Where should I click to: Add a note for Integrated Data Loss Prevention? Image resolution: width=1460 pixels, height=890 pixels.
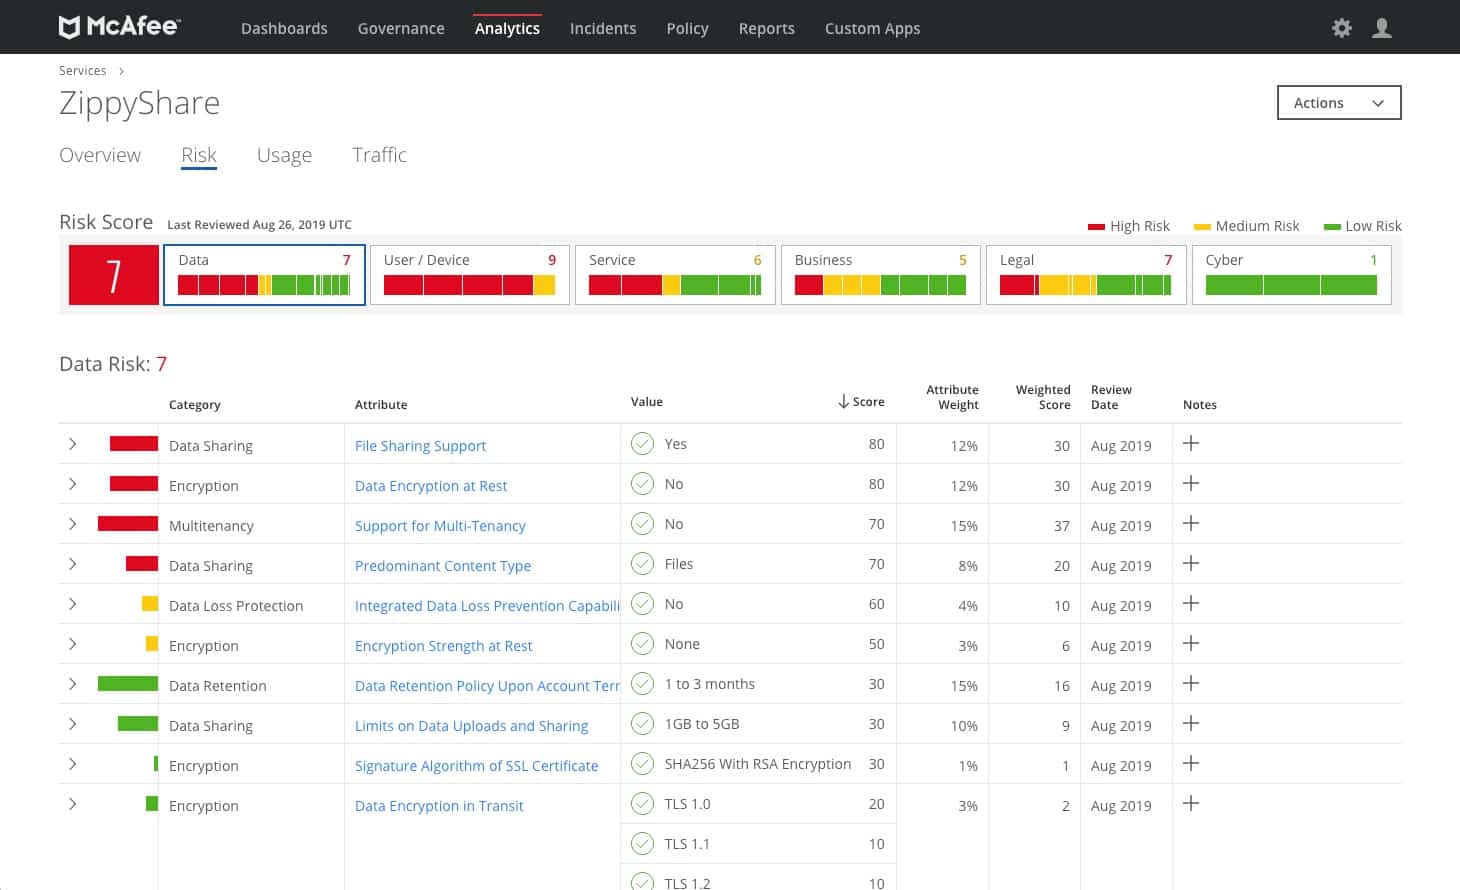pyautogui.click(x=1191, y=603)
